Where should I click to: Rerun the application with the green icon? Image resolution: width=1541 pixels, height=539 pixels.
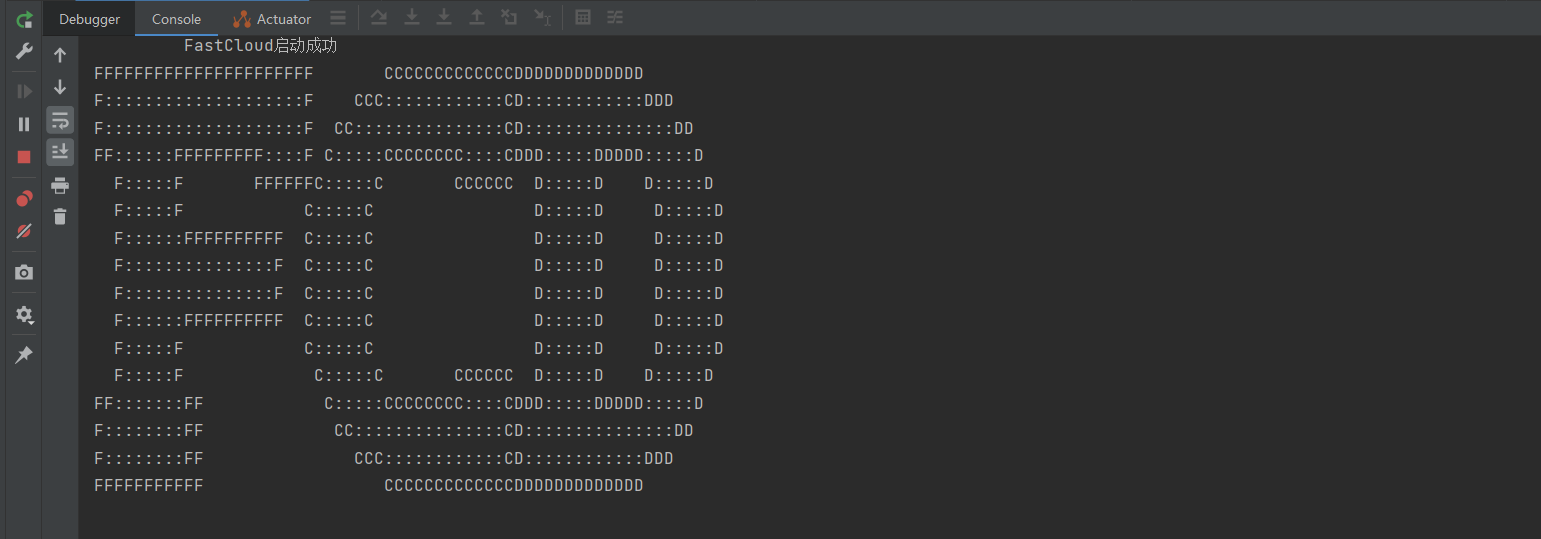(x=24, y=19)
